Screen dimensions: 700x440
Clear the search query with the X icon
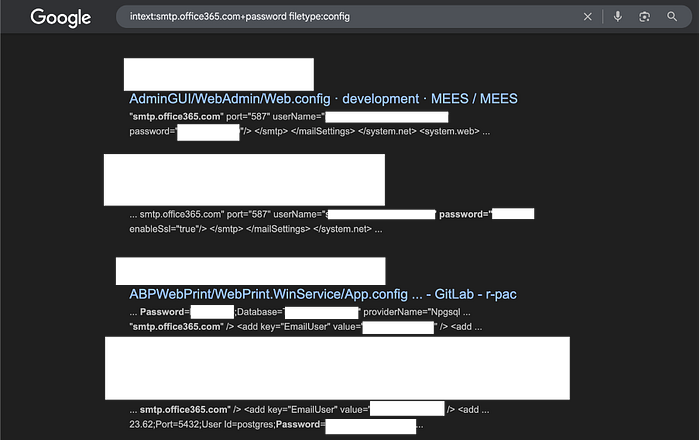[588, 17]
